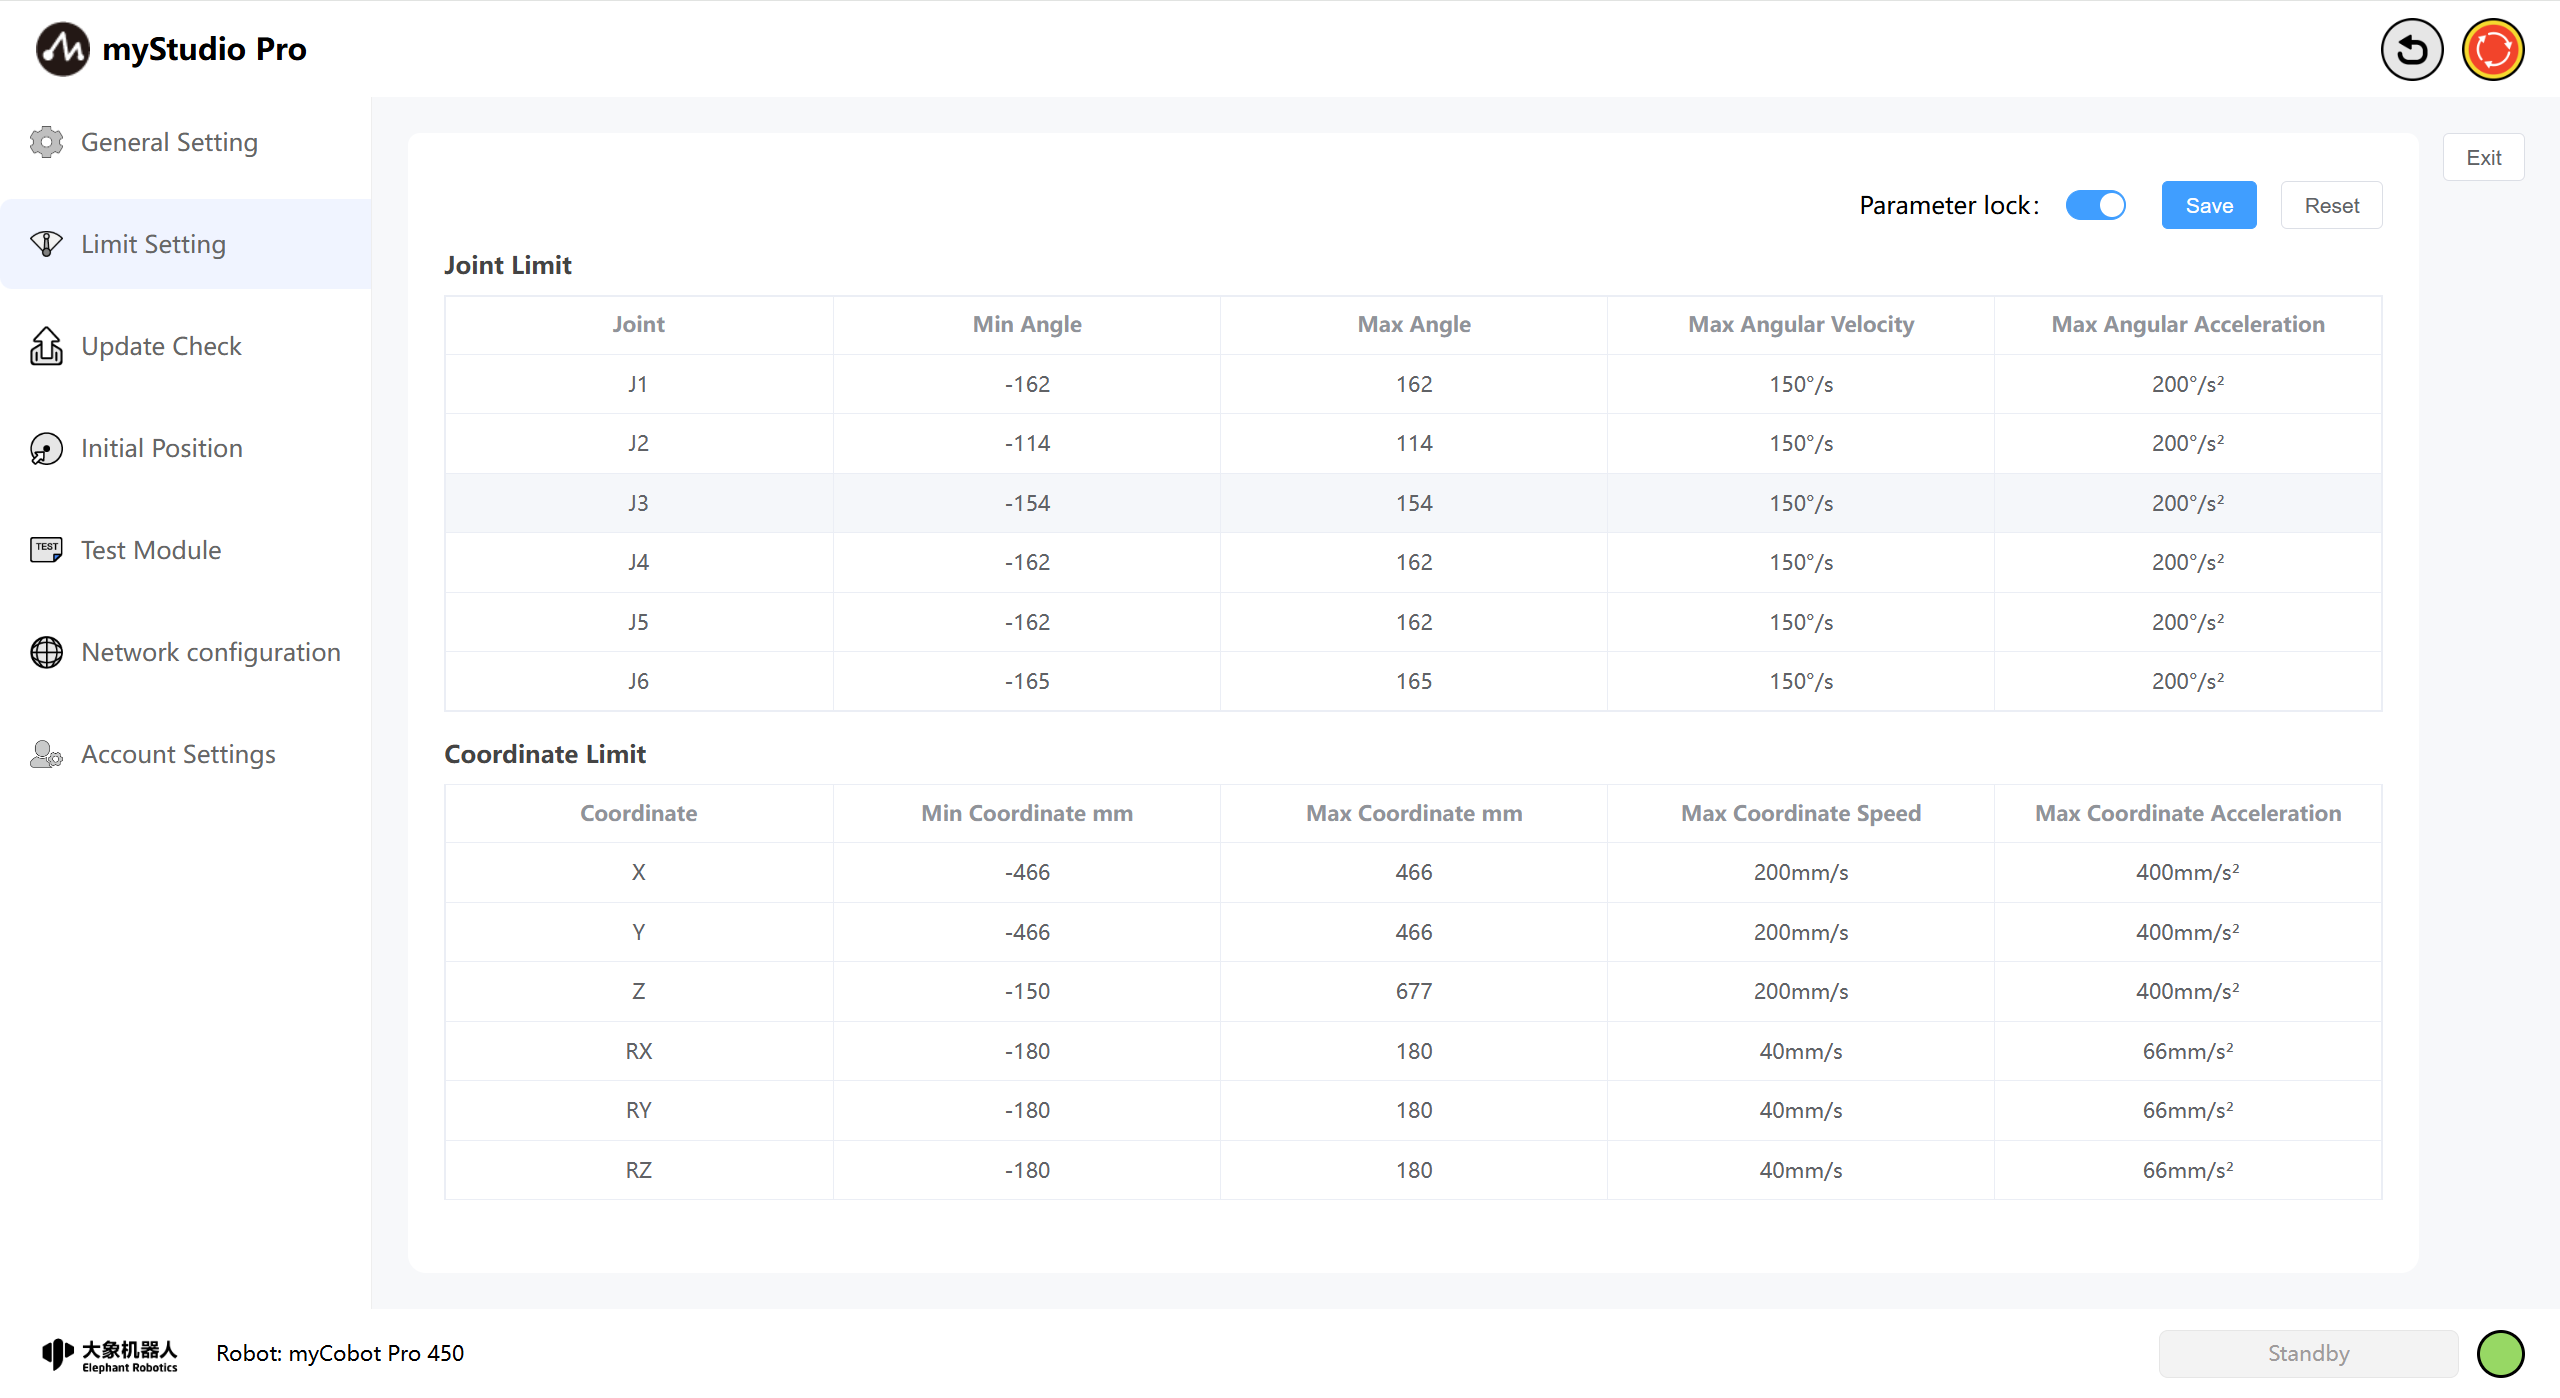Click the Exit button
Image resolution: width=2560 pixels, height=1398 pixels.
click(x=2483, y=157)
